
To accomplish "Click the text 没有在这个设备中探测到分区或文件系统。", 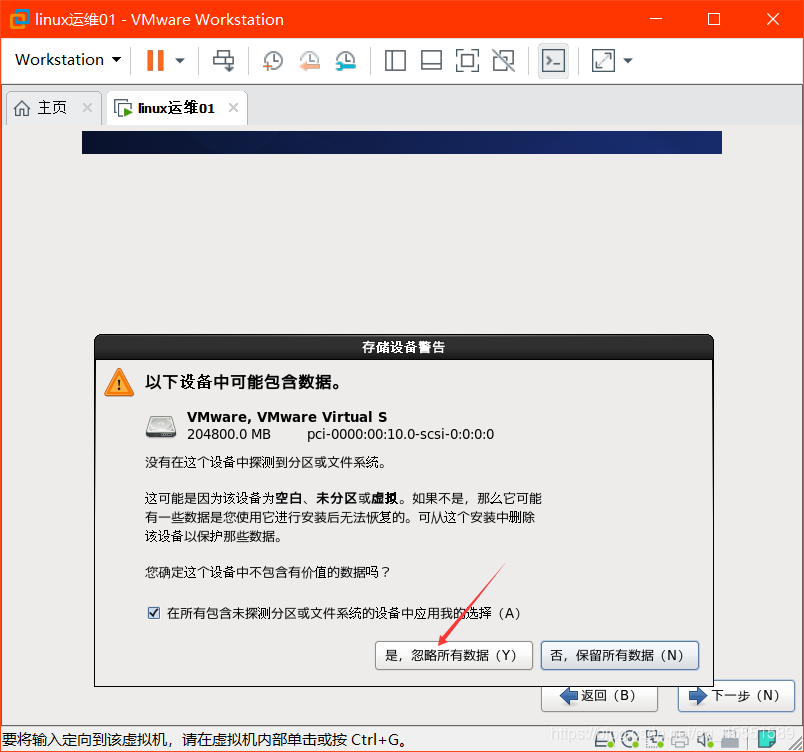I will point(266,462).
